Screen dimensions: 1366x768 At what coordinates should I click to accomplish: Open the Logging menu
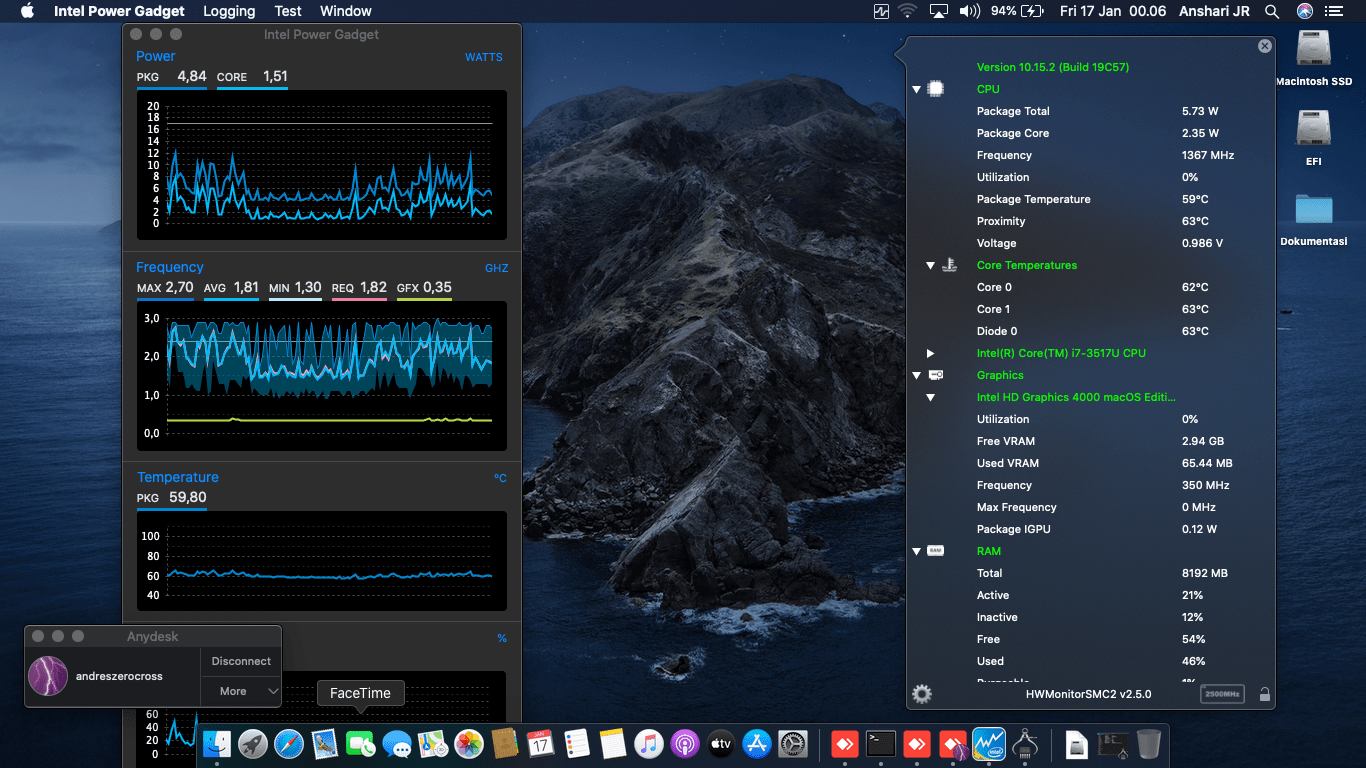point(229,11)
